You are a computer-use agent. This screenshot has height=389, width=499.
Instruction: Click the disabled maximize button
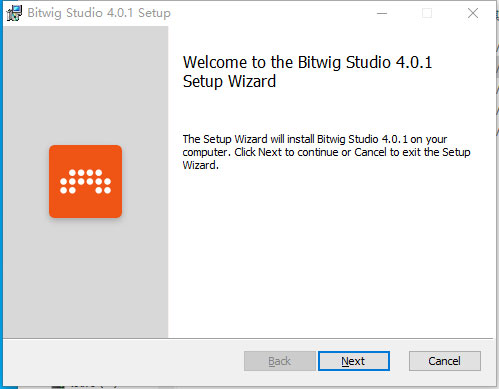click(427, 13)
